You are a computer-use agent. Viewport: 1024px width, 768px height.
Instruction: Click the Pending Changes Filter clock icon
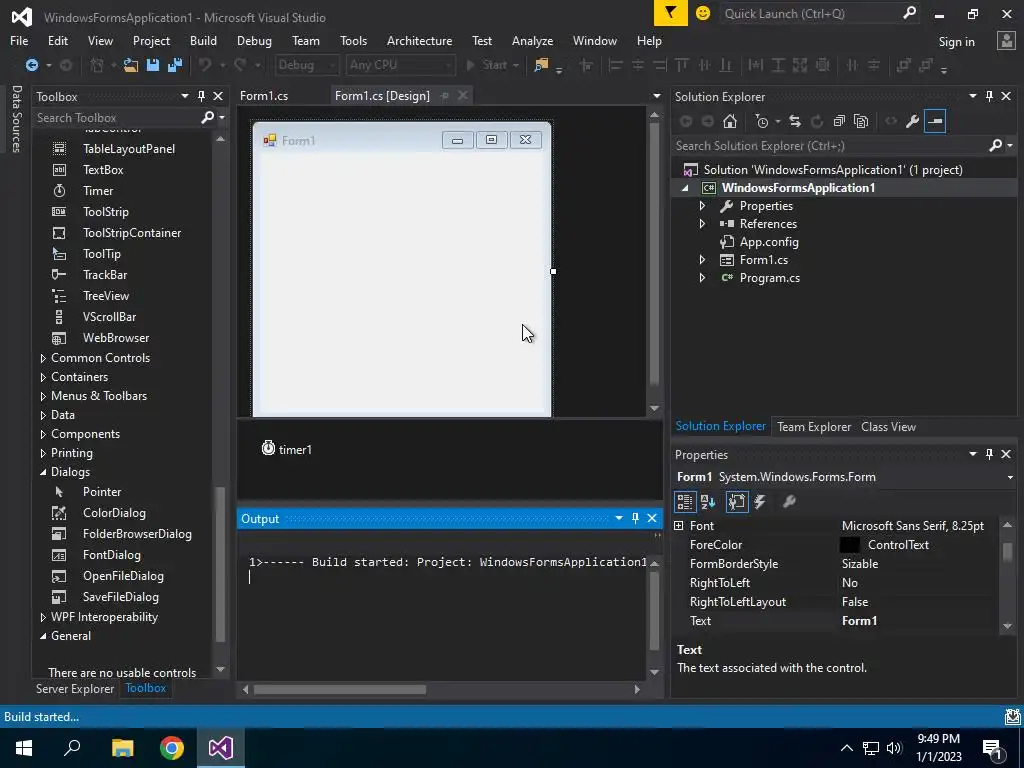pyautogui.click(x=761, y=121)
